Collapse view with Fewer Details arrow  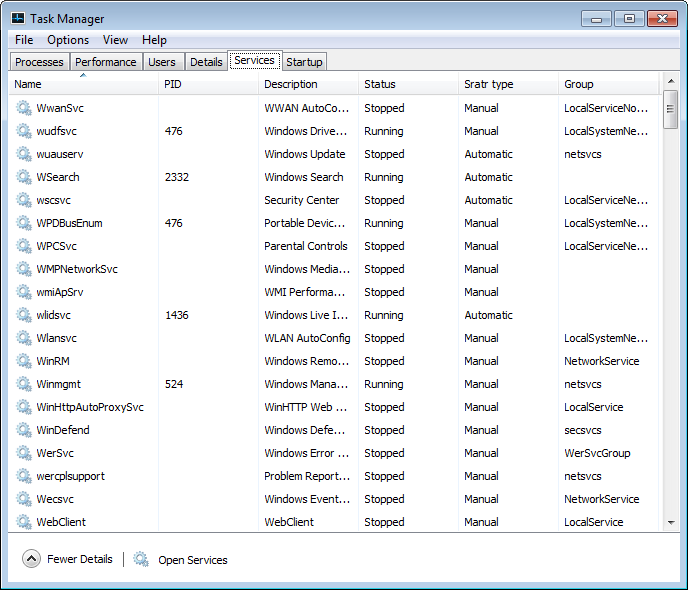(31, 559)
